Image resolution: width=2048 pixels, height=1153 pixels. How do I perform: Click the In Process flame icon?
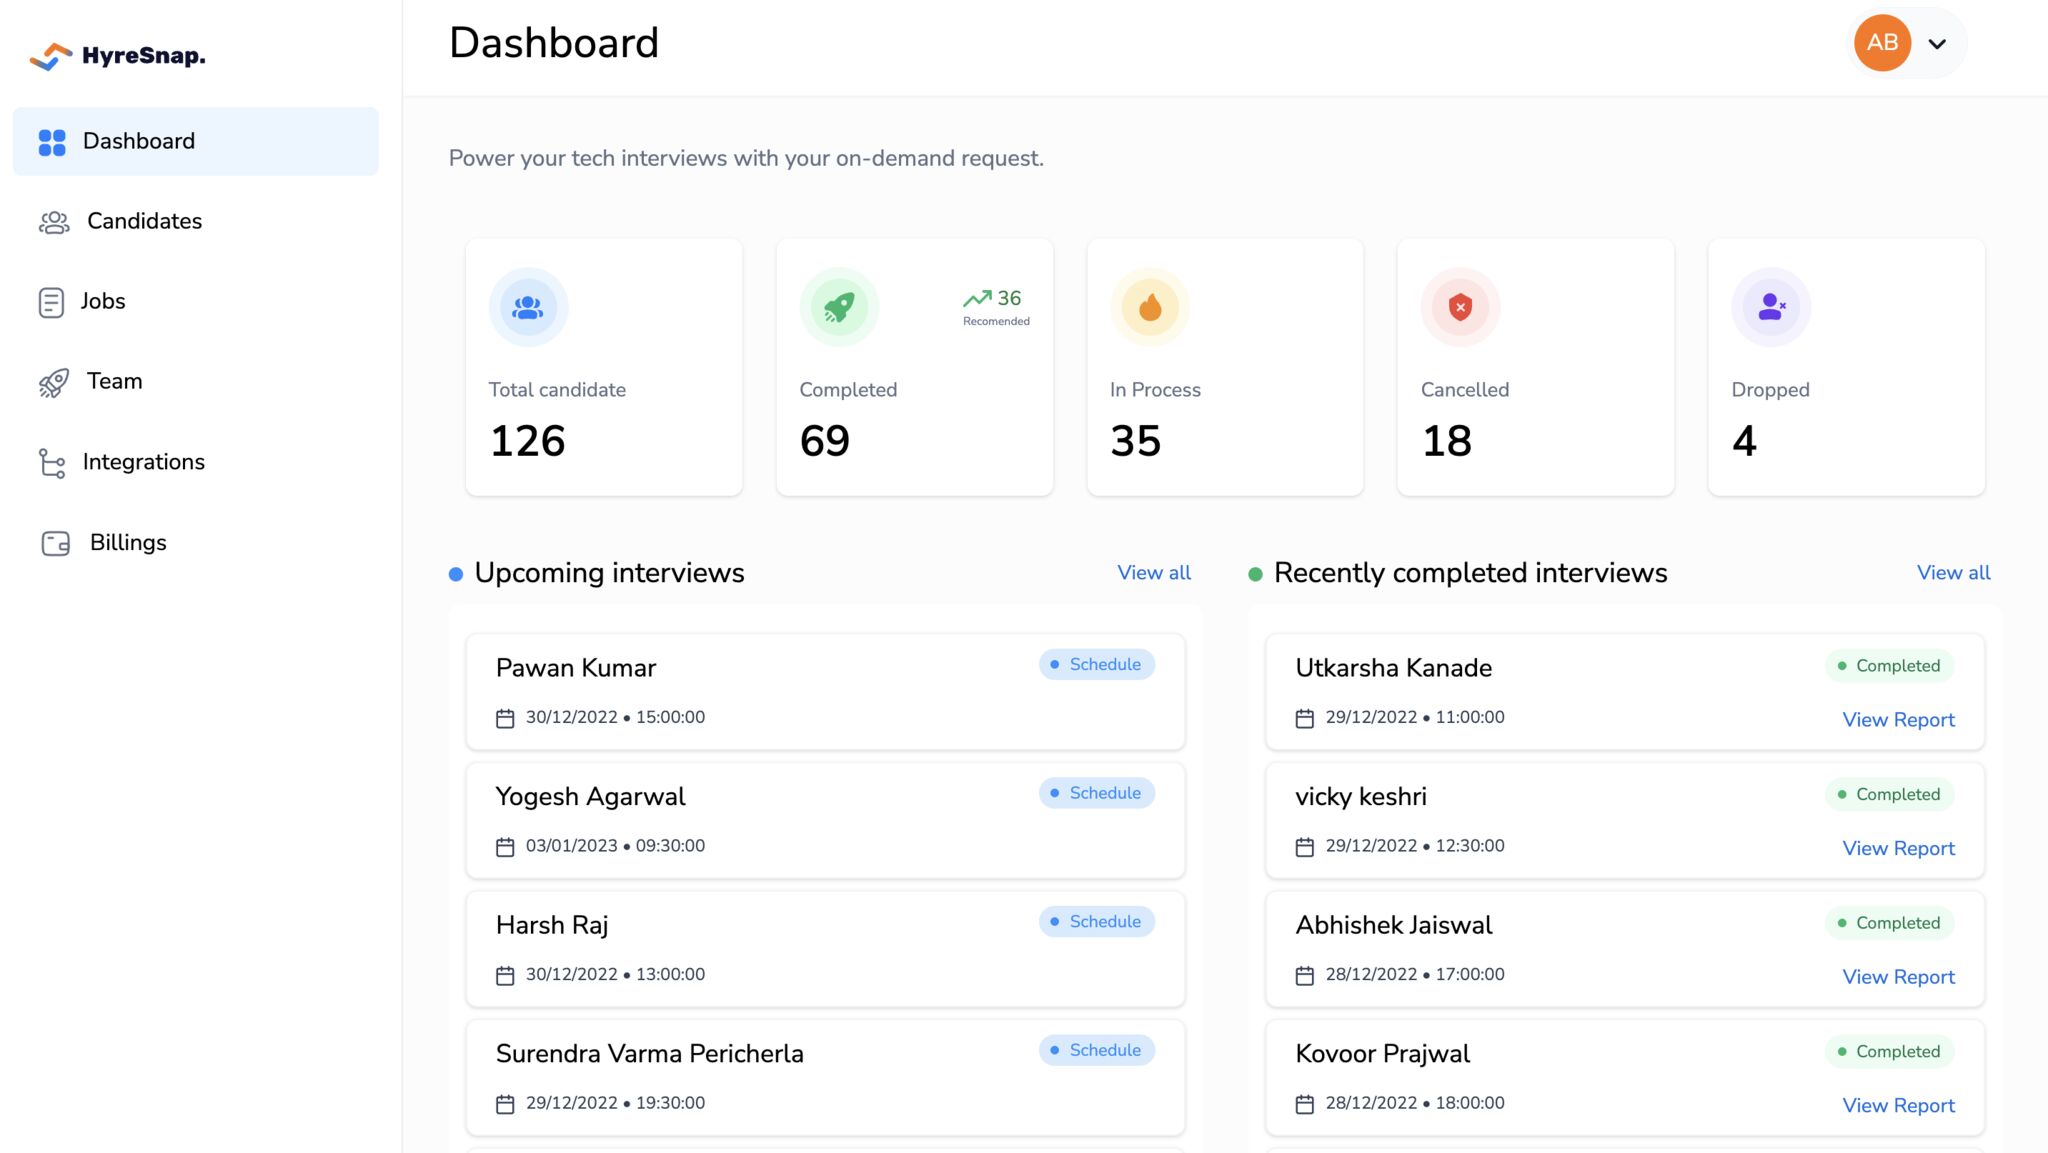click(1150, 307)
